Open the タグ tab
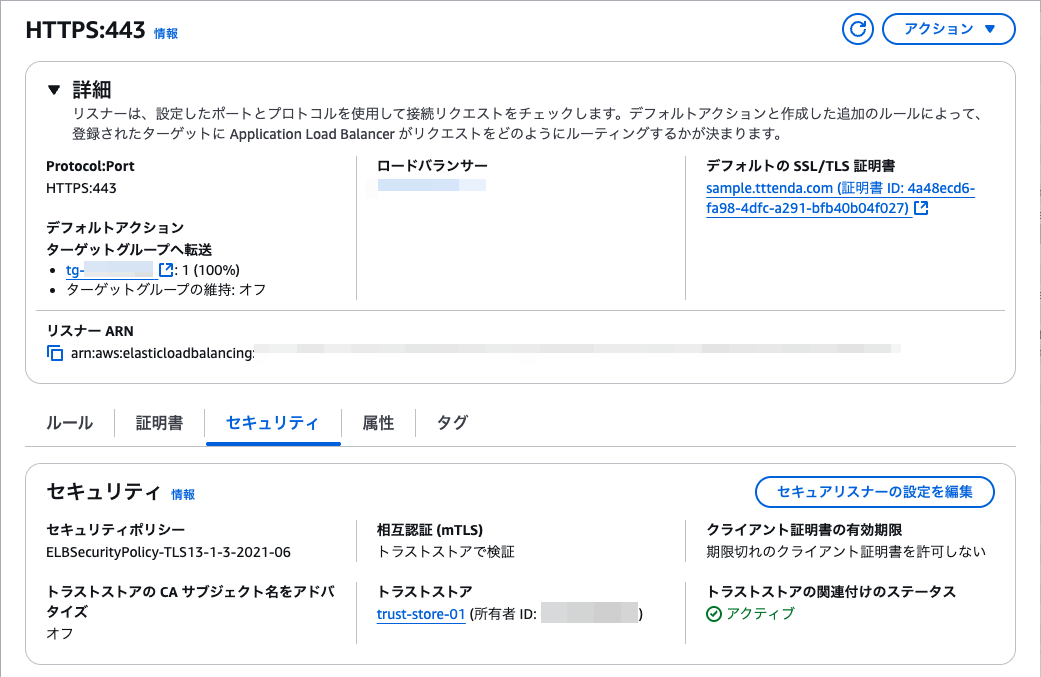The image size is (1041, 677). pos(451,423)
